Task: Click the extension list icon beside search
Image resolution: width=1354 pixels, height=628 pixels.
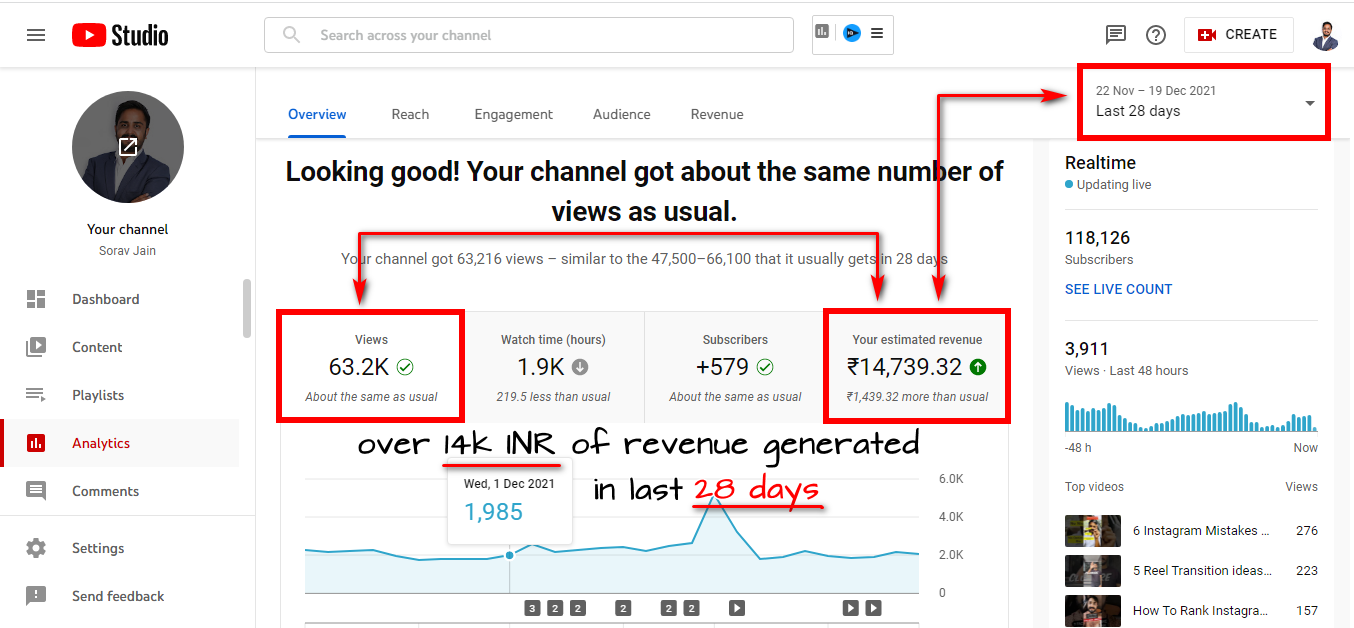Action: (877, 33)
